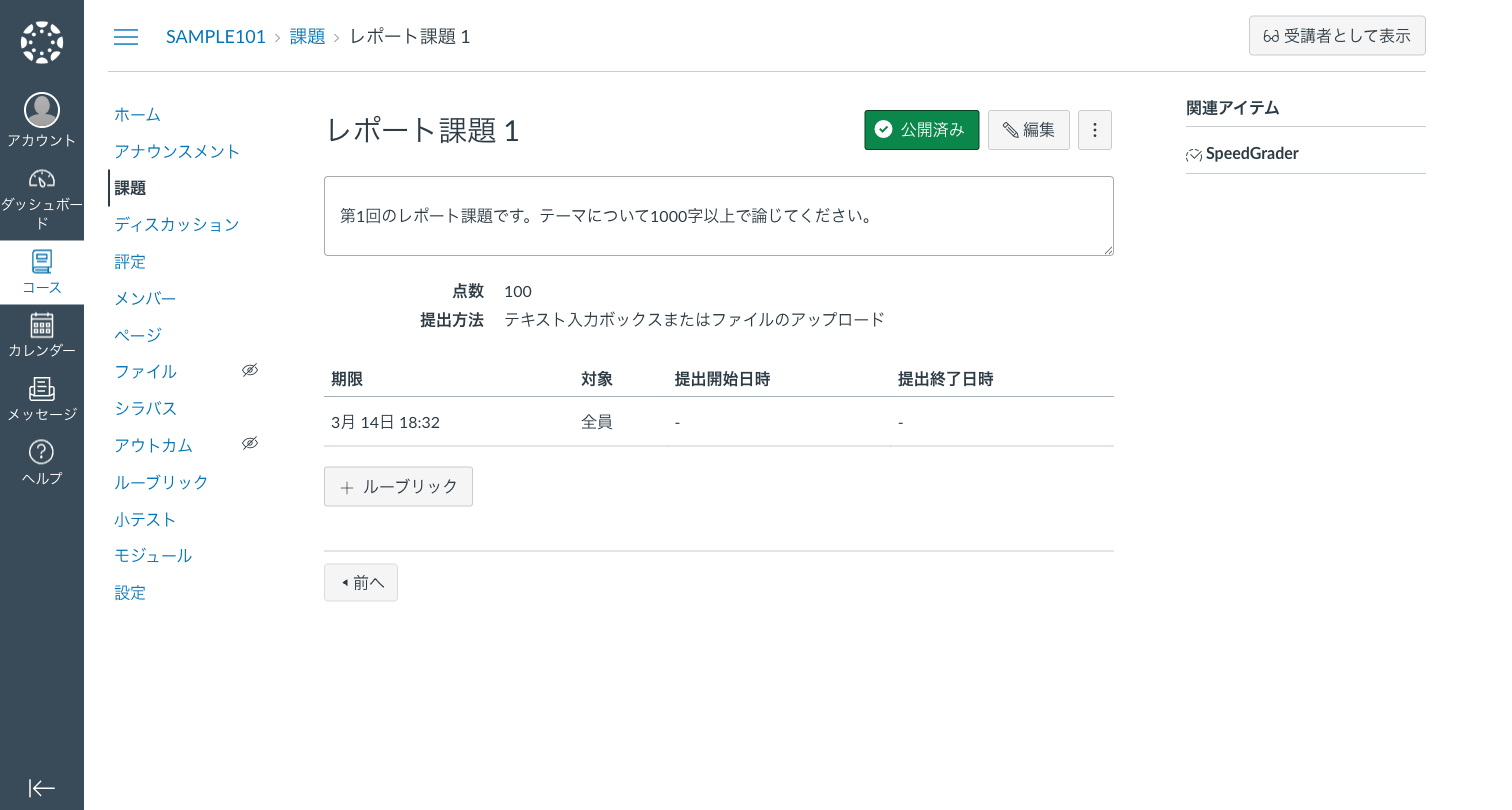Open the Dashboard from the global navigation
1512x810 pixels.
pyautogui.click(x=41, y=180)
